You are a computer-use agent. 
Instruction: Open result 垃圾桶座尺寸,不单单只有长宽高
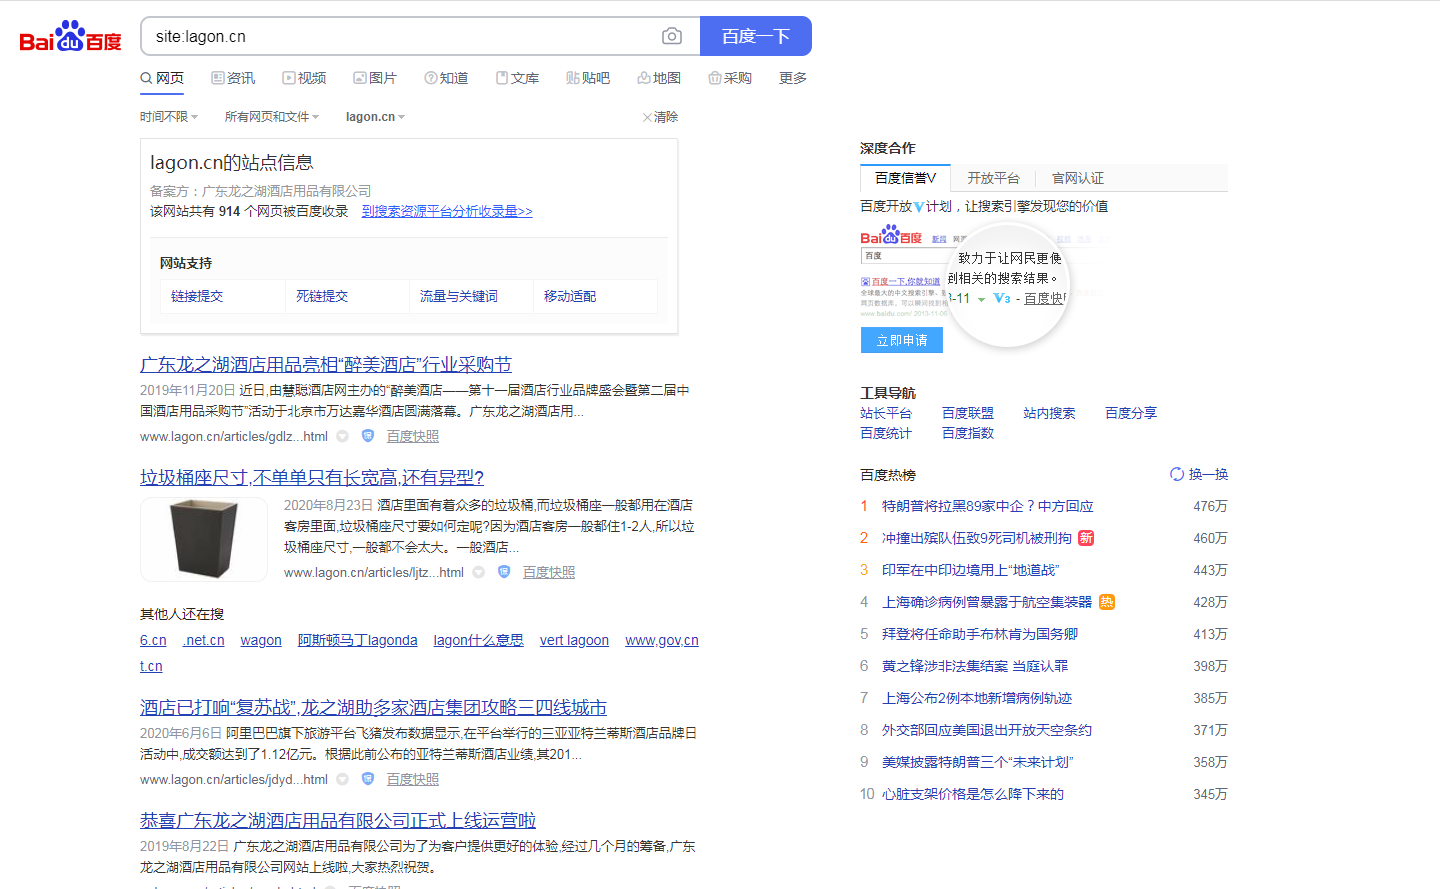coord(312,478)
